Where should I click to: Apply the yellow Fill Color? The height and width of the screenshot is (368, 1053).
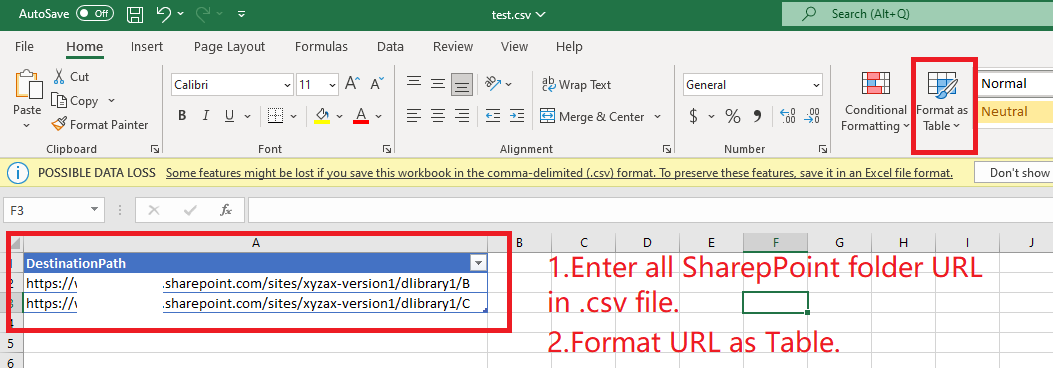322,116
